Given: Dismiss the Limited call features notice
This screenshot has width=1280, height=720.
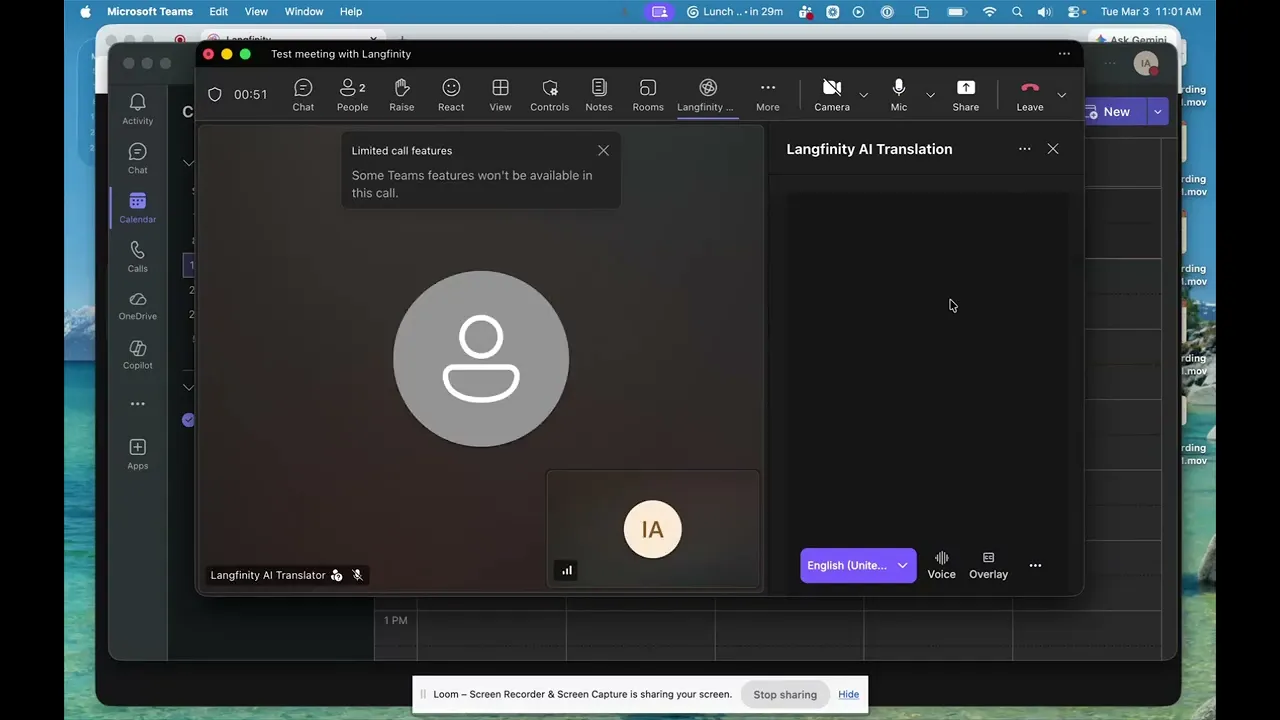Looking at the screenshot, I should click(603, 150).
